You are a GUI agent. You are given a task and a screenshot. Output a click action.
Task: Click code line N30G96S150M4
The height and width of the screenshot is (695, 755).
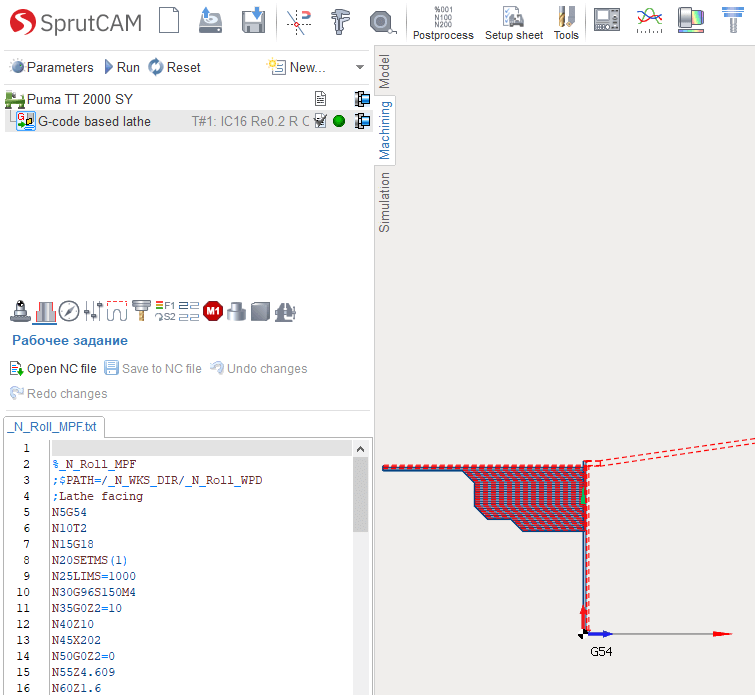click(x=93, y=592)
